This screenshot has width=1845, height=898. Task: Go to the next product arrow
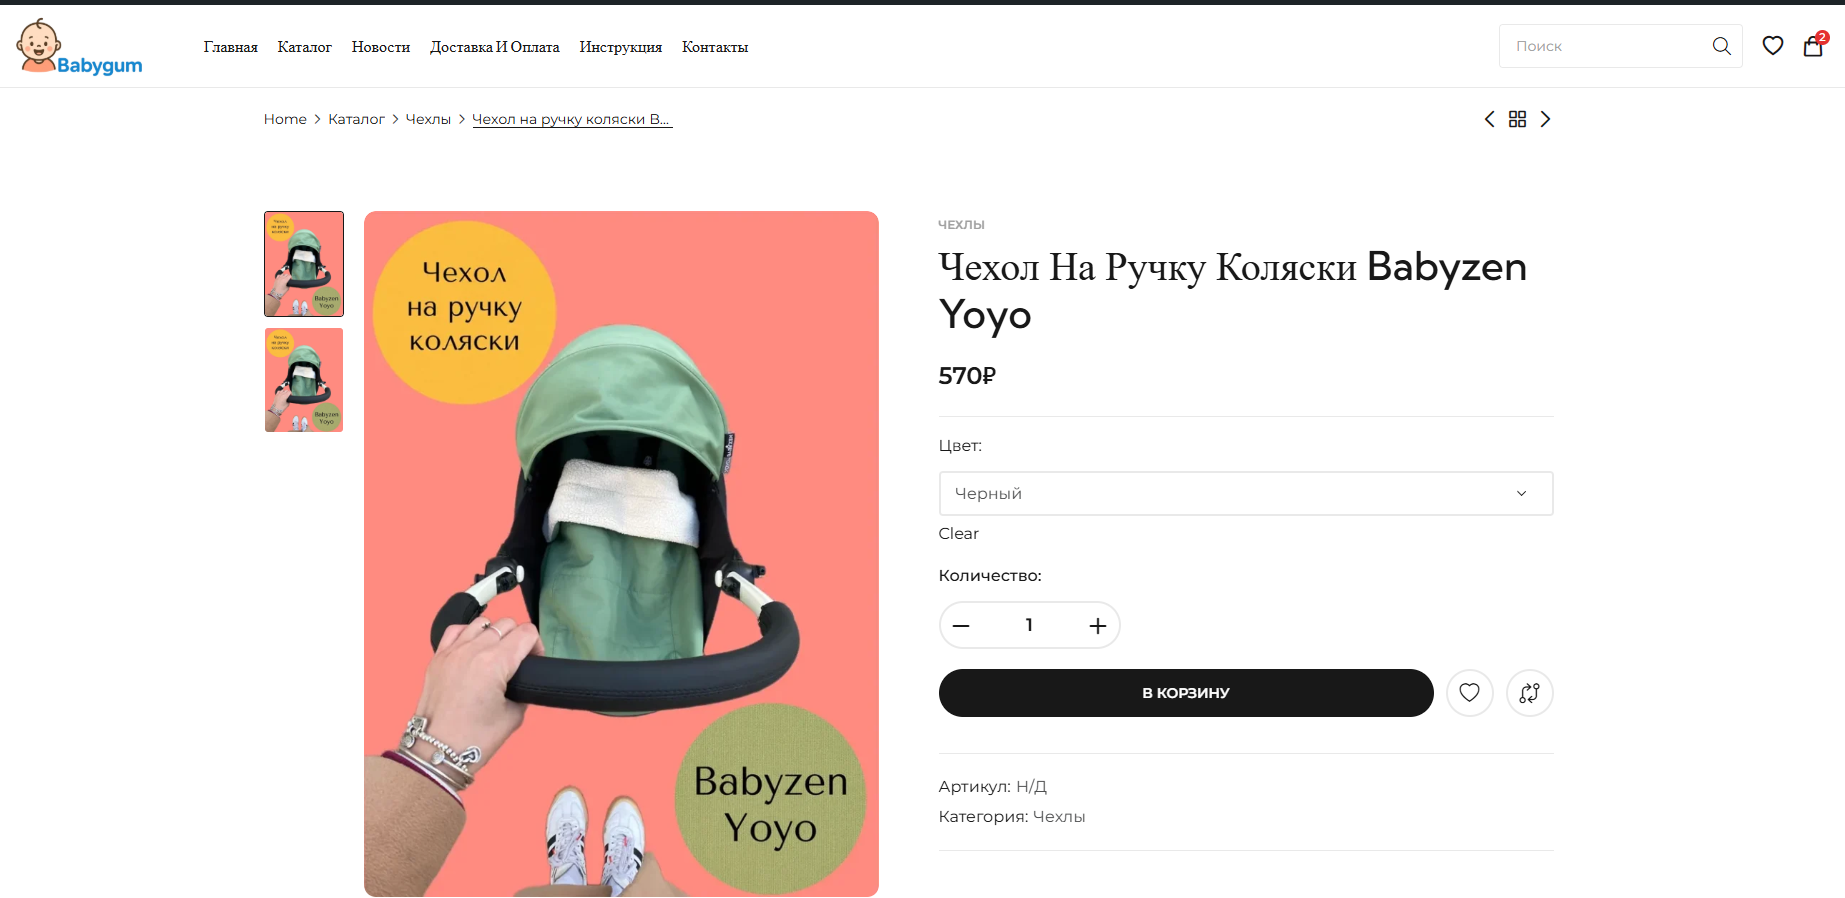[x=1546, y=119]
